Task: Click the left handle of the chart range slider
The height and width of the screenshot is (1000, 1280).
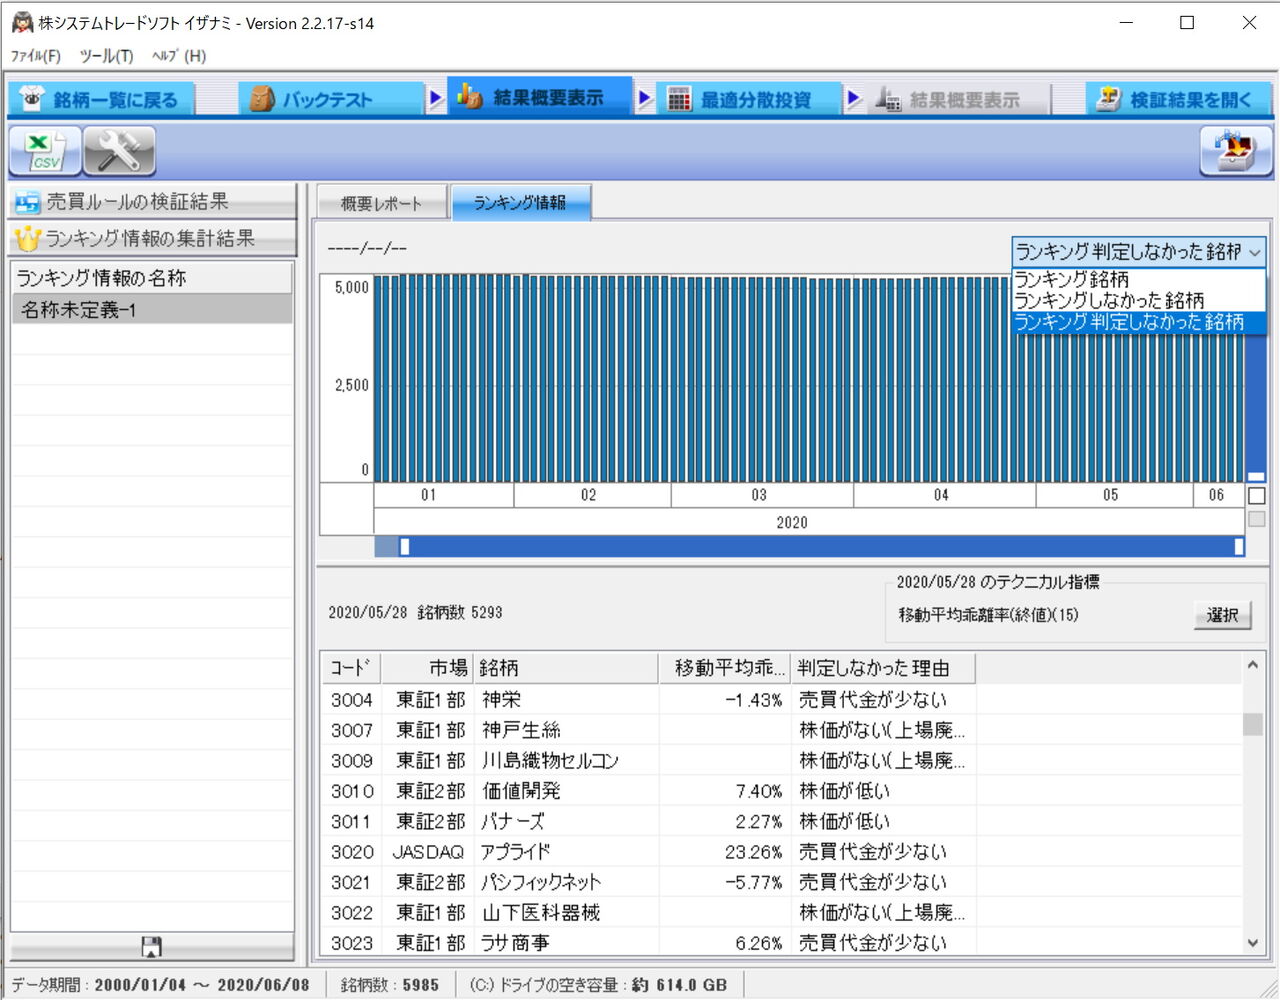Action: [404, 546]
